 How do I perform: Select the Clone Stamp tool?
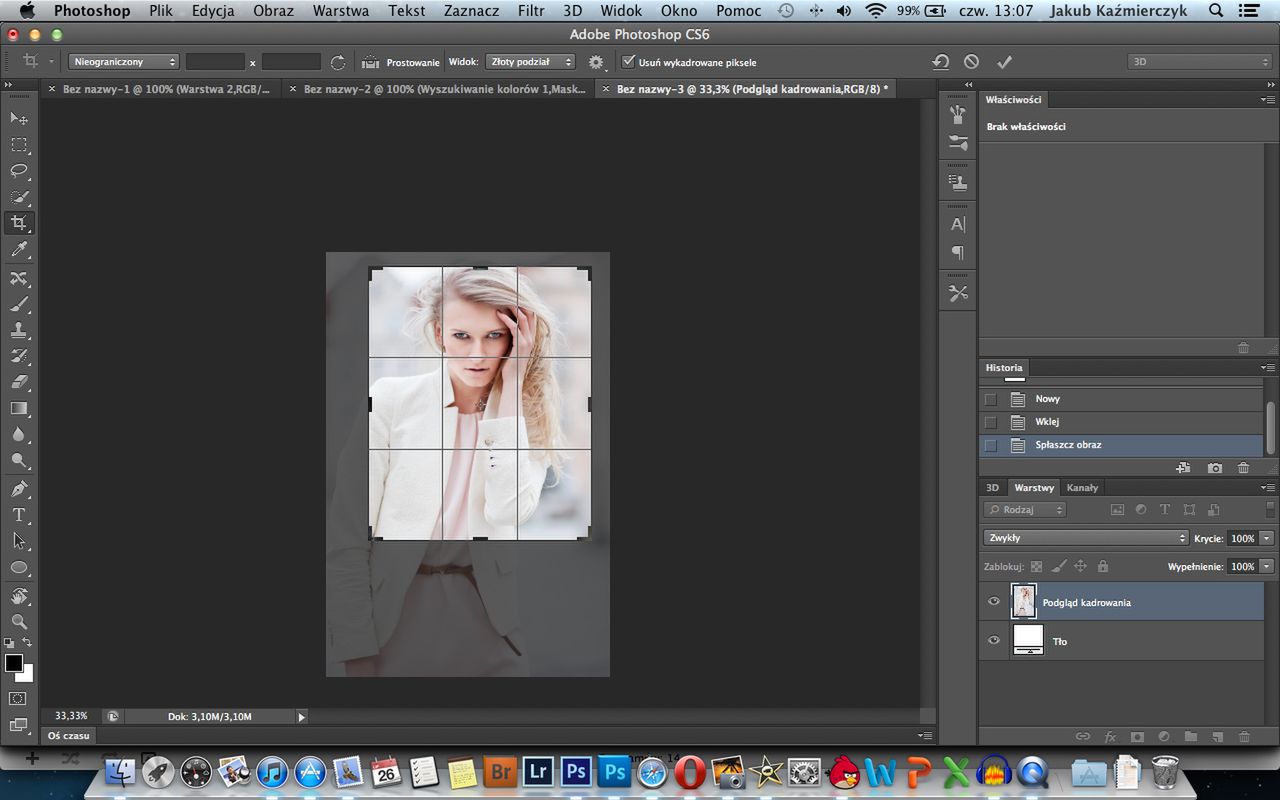tap(19, 330)
